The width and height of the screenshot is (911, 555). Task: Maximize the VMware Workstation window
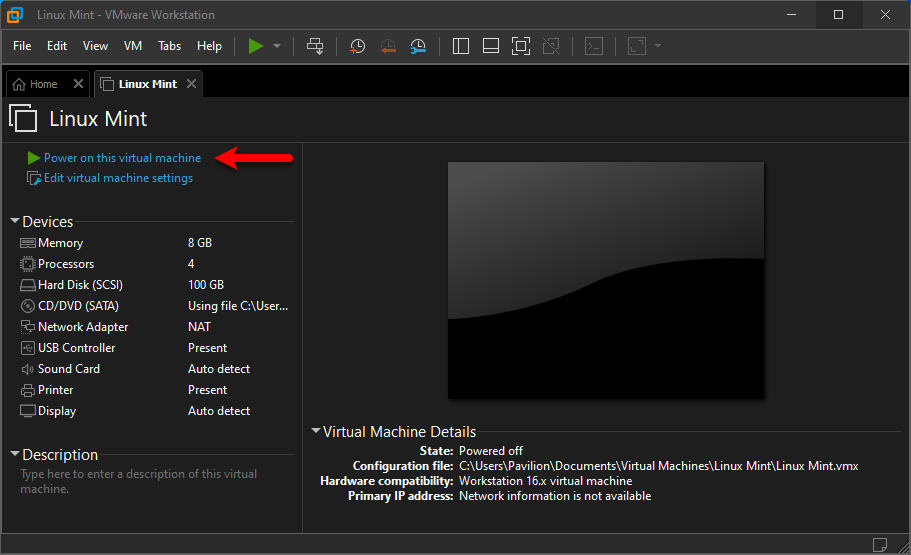point(838,15)
